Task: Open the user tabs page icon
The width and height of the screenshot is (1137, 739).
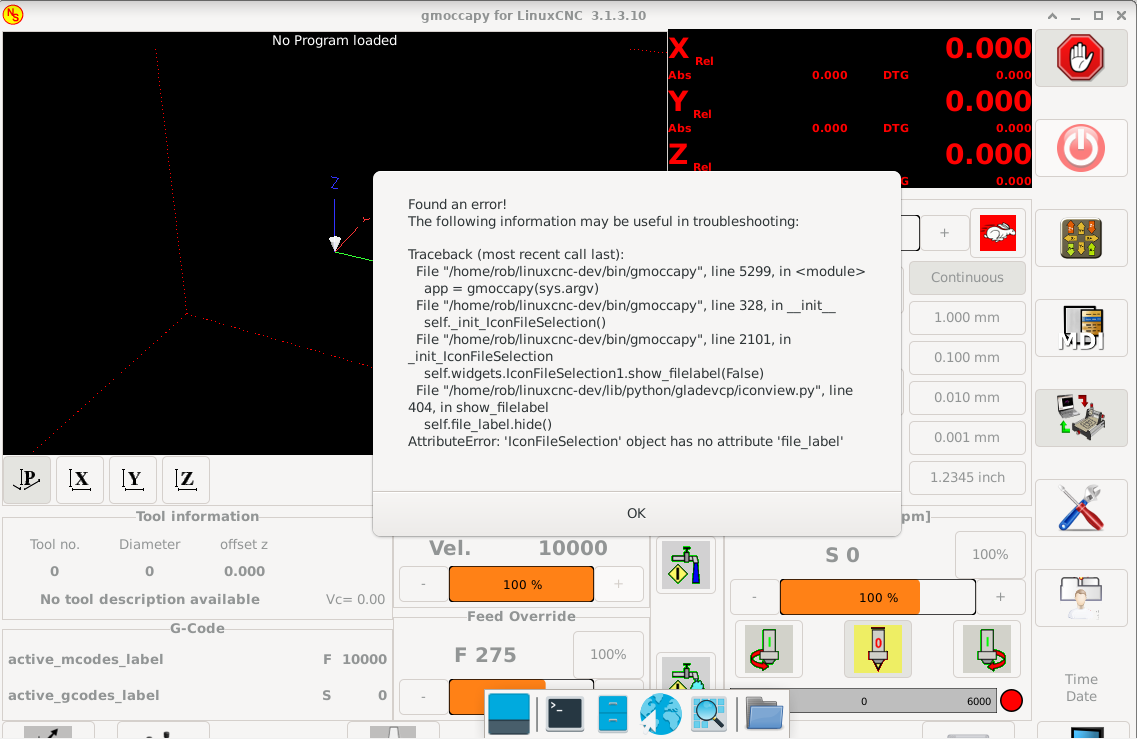Action: [1080, 598]
